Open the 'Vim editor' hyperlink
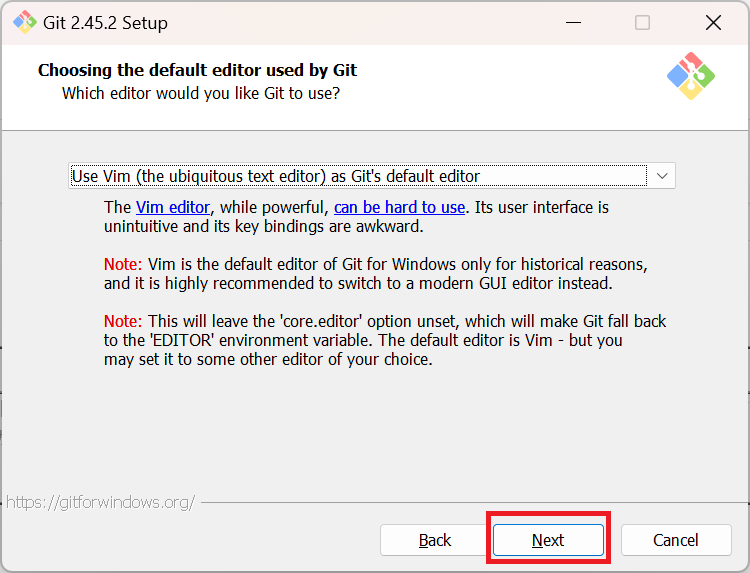Image resolution: width=750 pixels, height=573 pixels. tap(173, 207)
